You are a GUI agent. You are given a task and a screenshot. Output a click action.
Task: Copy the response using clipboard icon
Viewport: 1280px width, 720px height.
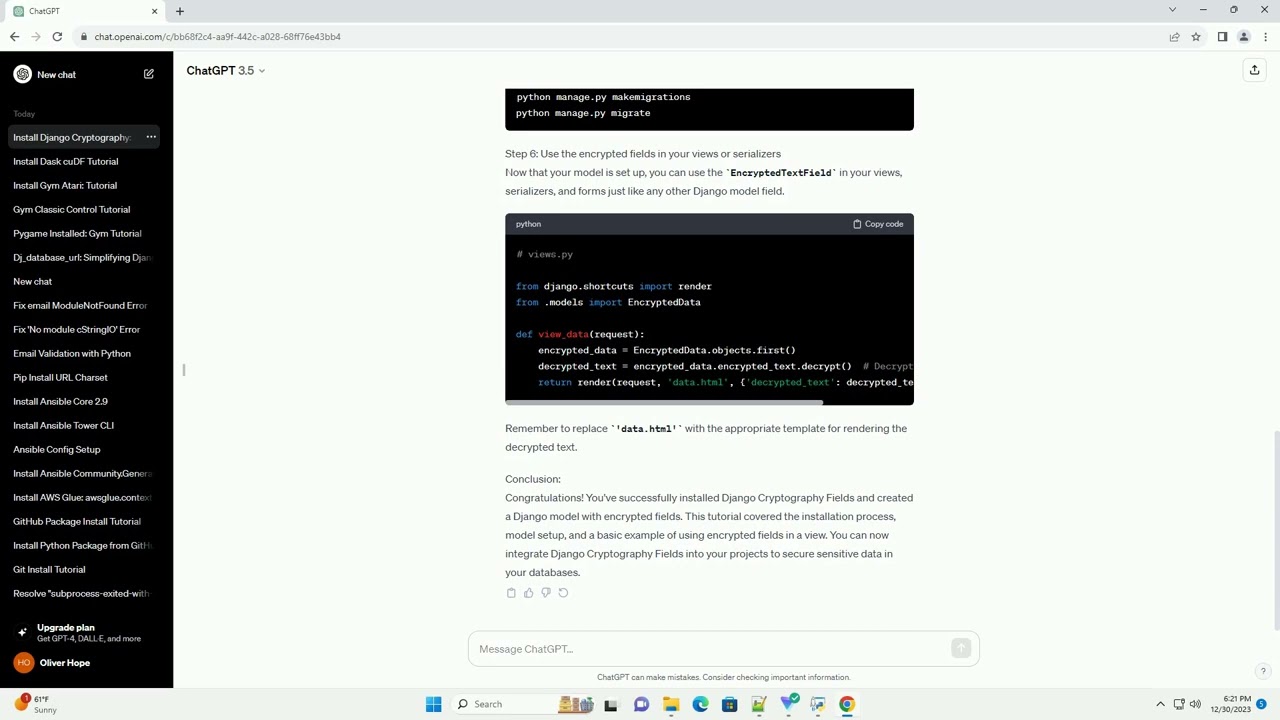click(x=511, y=593)
